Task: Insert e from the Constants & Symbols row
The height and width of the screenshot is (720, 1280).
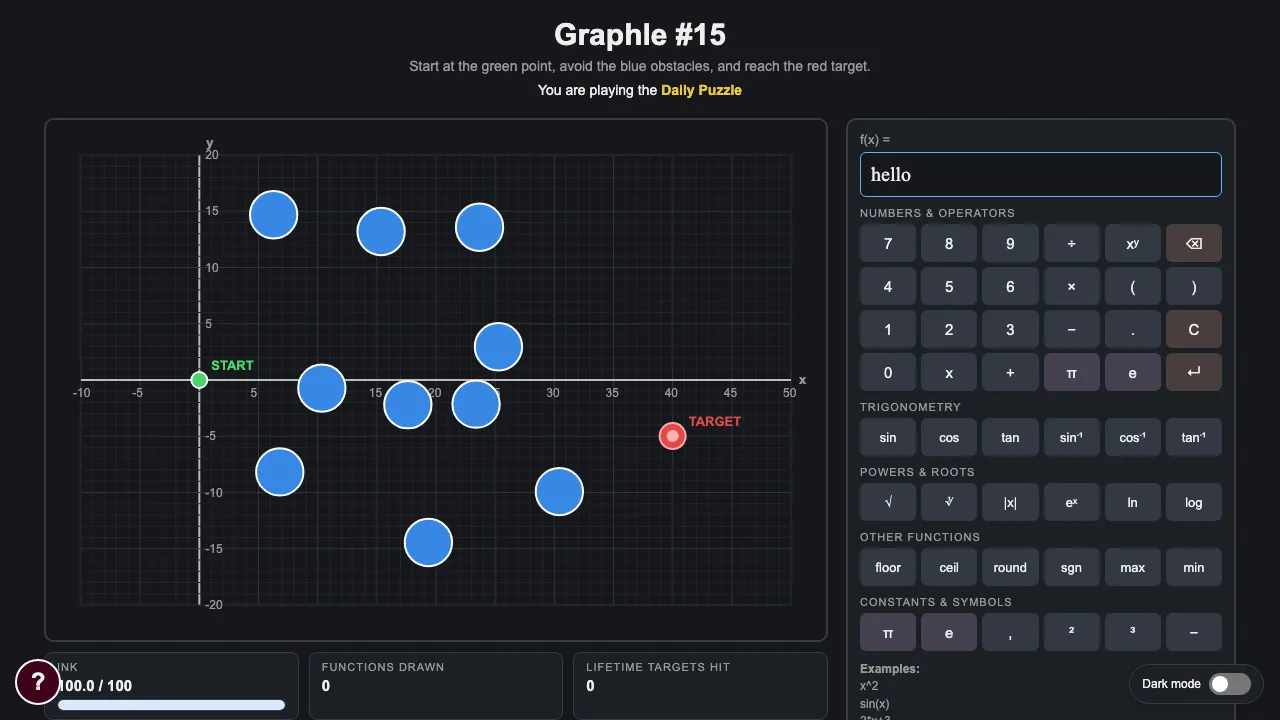Action: [x=949, y=632]
